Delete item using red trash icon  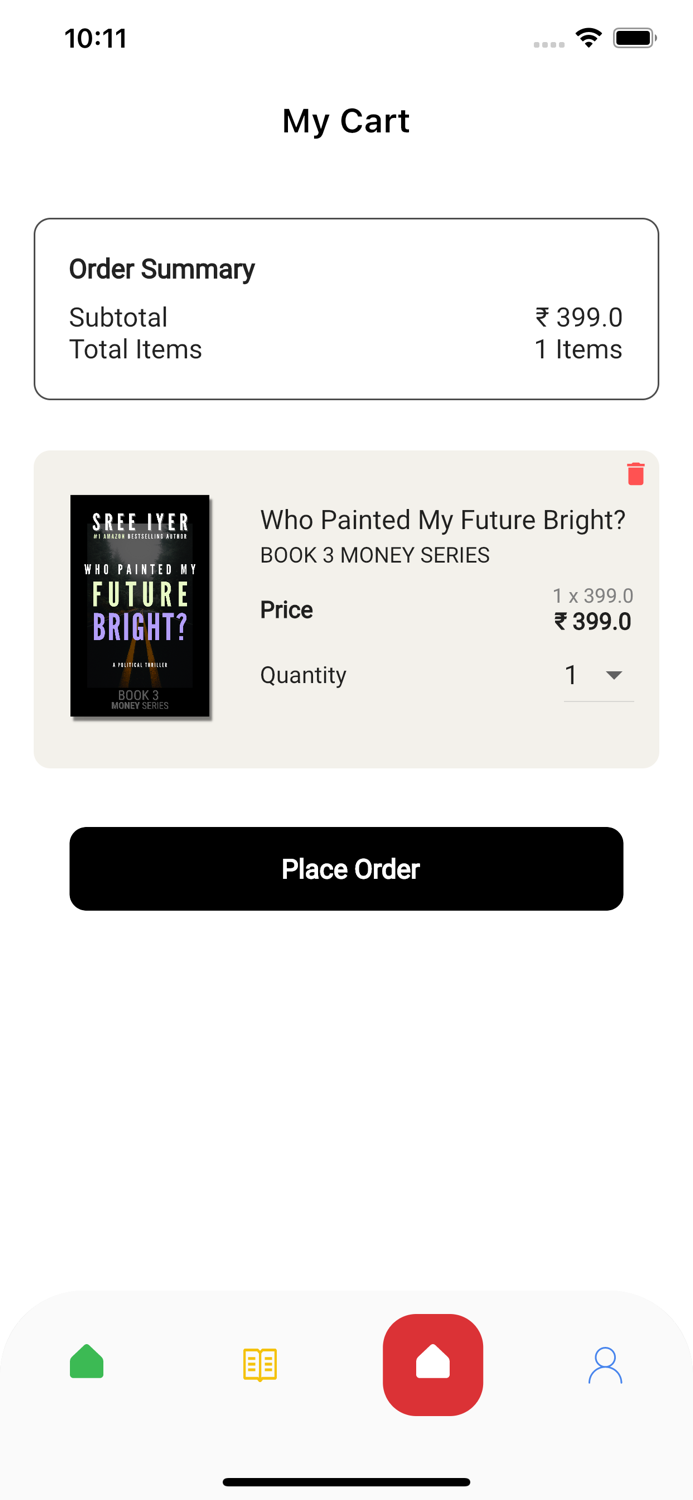635,474
